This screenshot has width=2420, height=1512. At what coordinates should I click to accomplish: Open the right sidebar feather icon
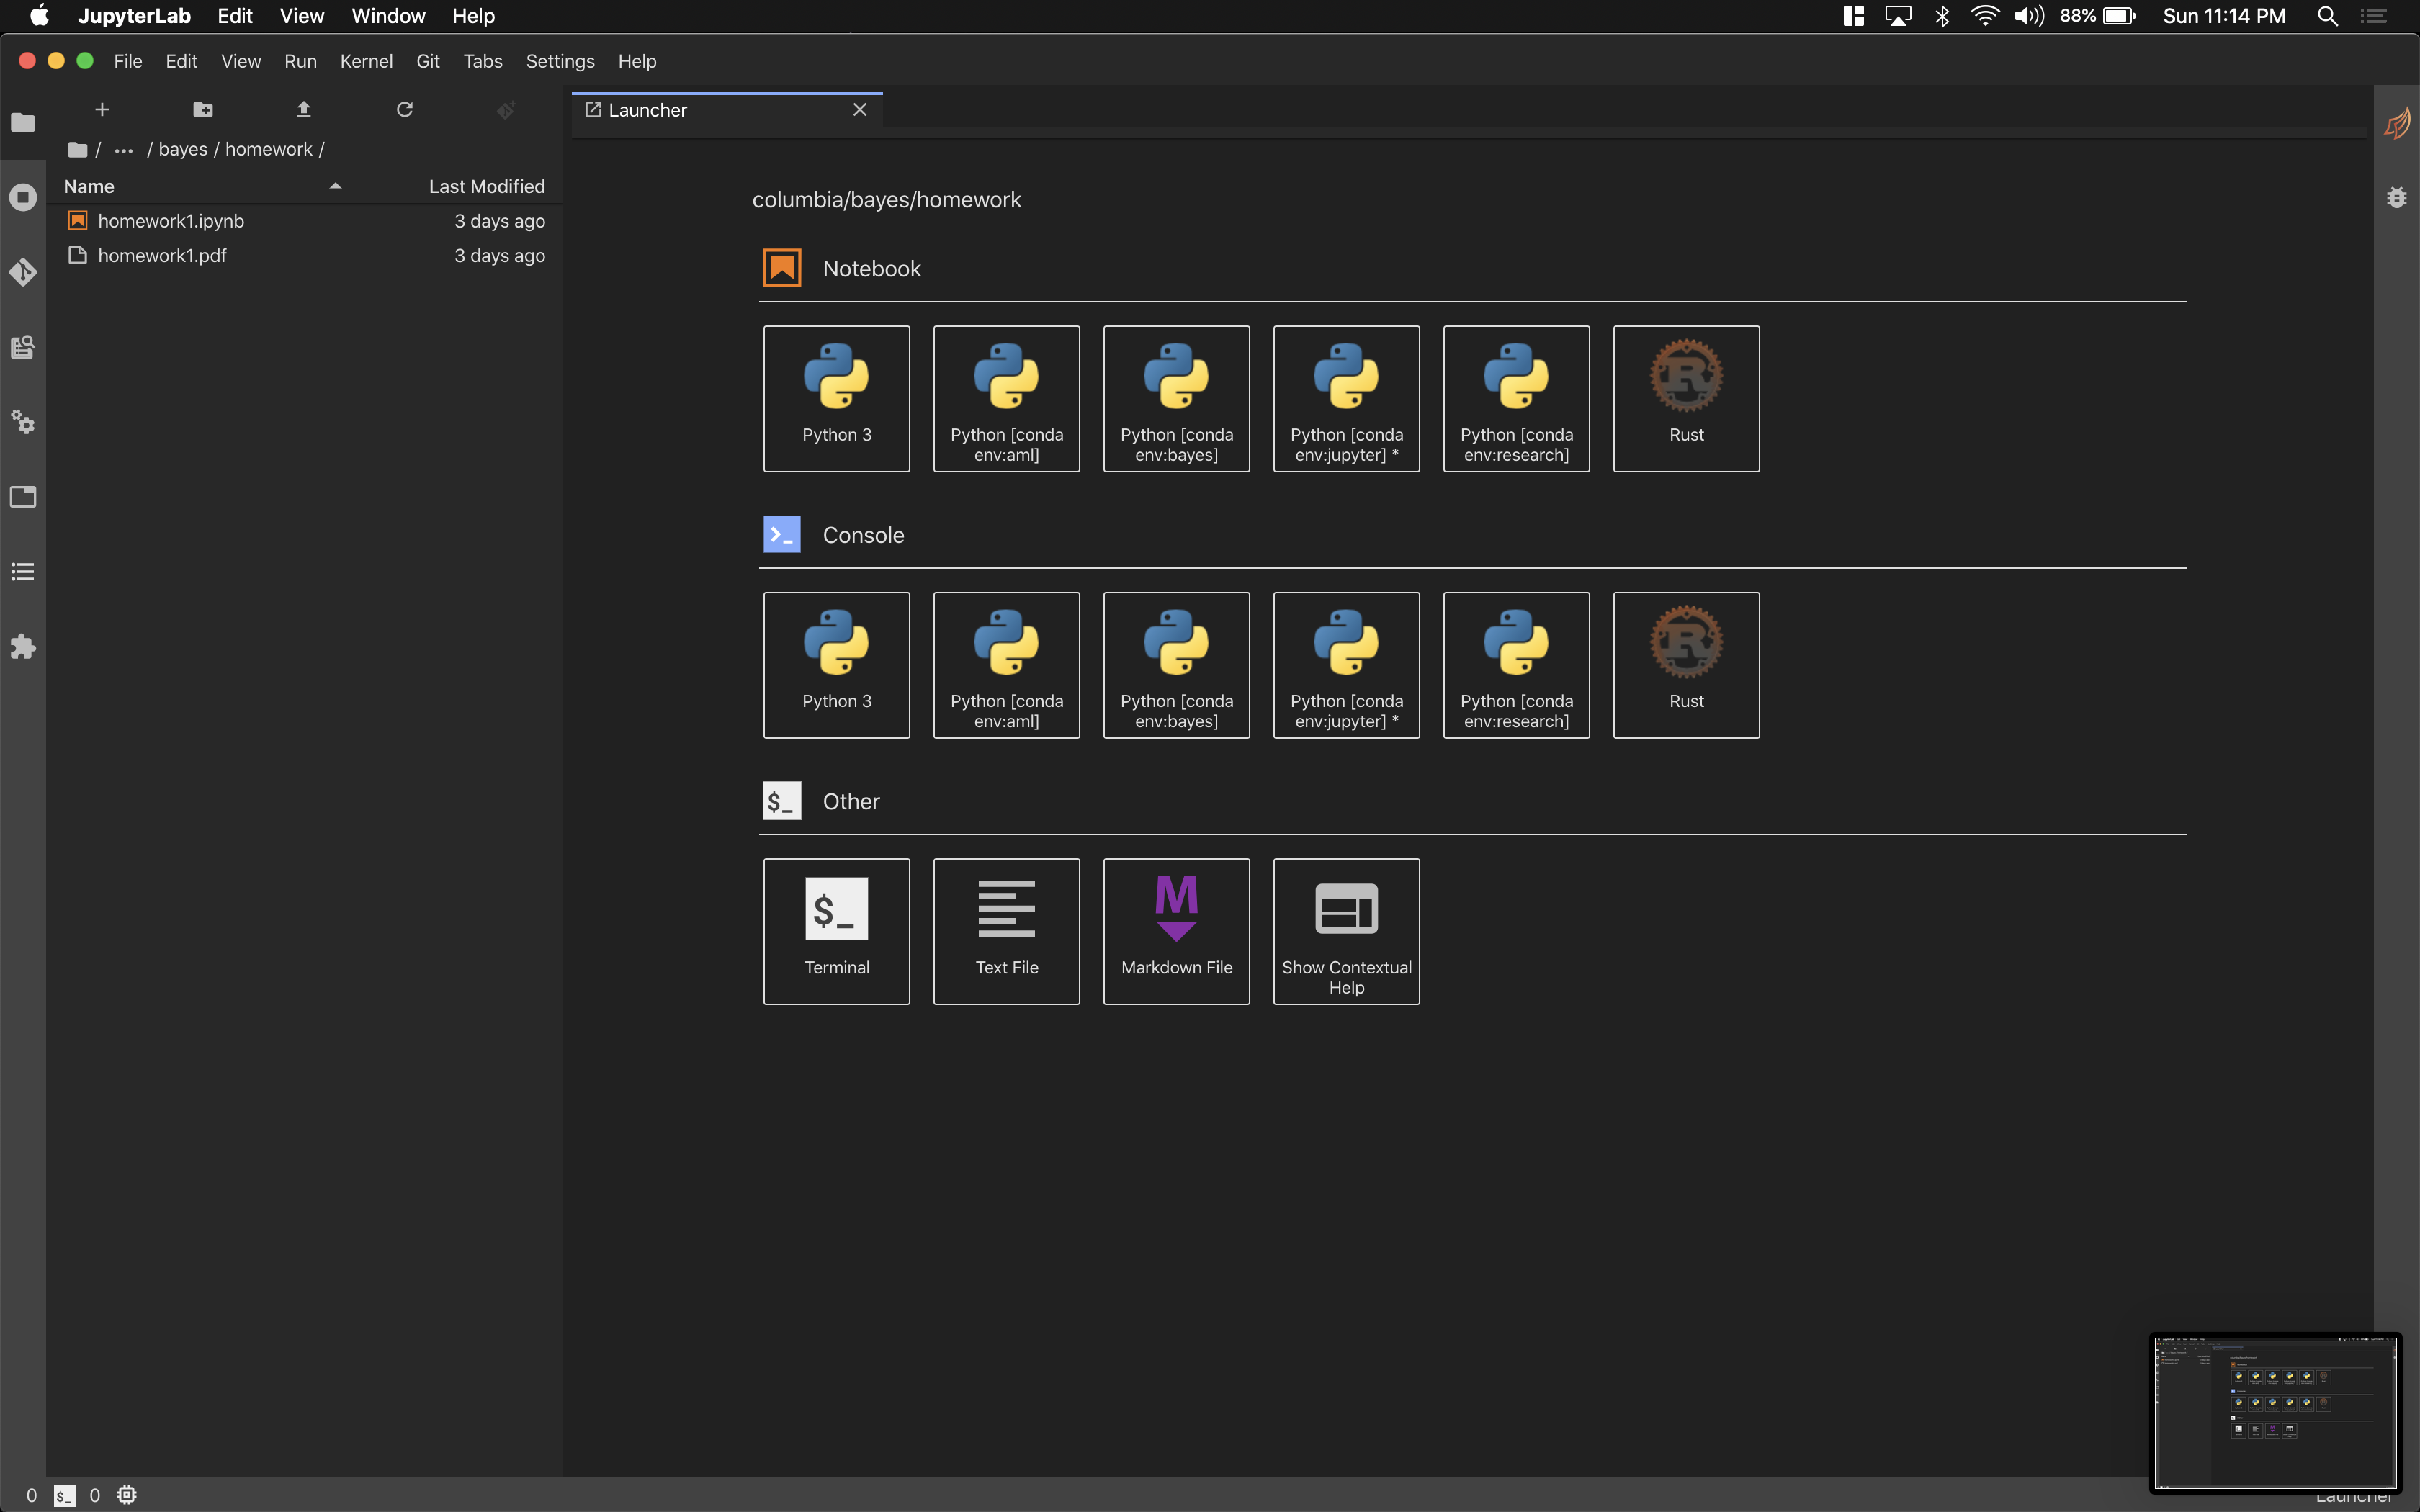pos(2397,123)
